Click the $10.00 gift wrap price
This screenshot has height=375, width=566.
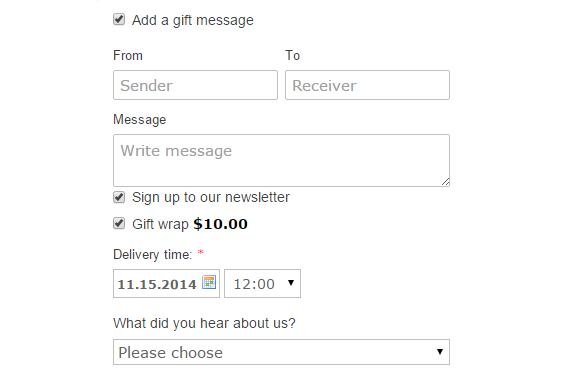221,224
